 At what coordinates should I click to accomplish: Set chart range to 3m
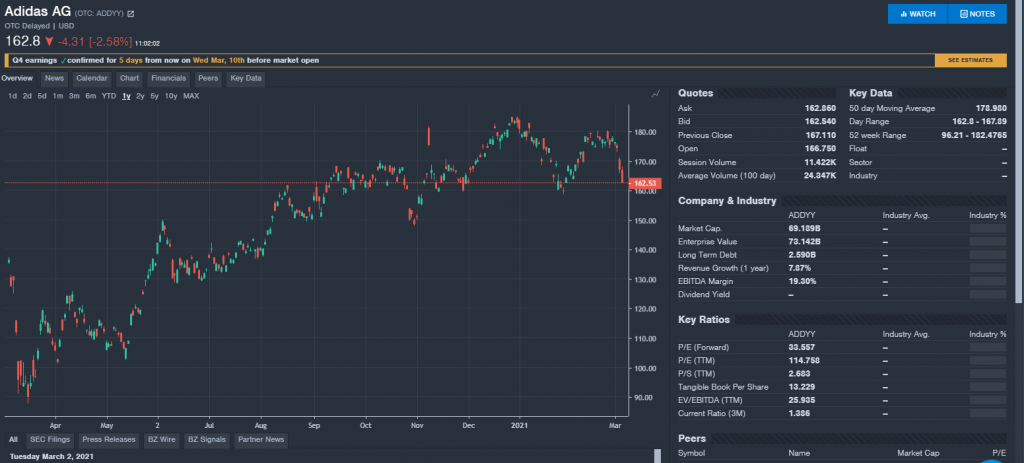pyautogui.click(x=74, y=96)
